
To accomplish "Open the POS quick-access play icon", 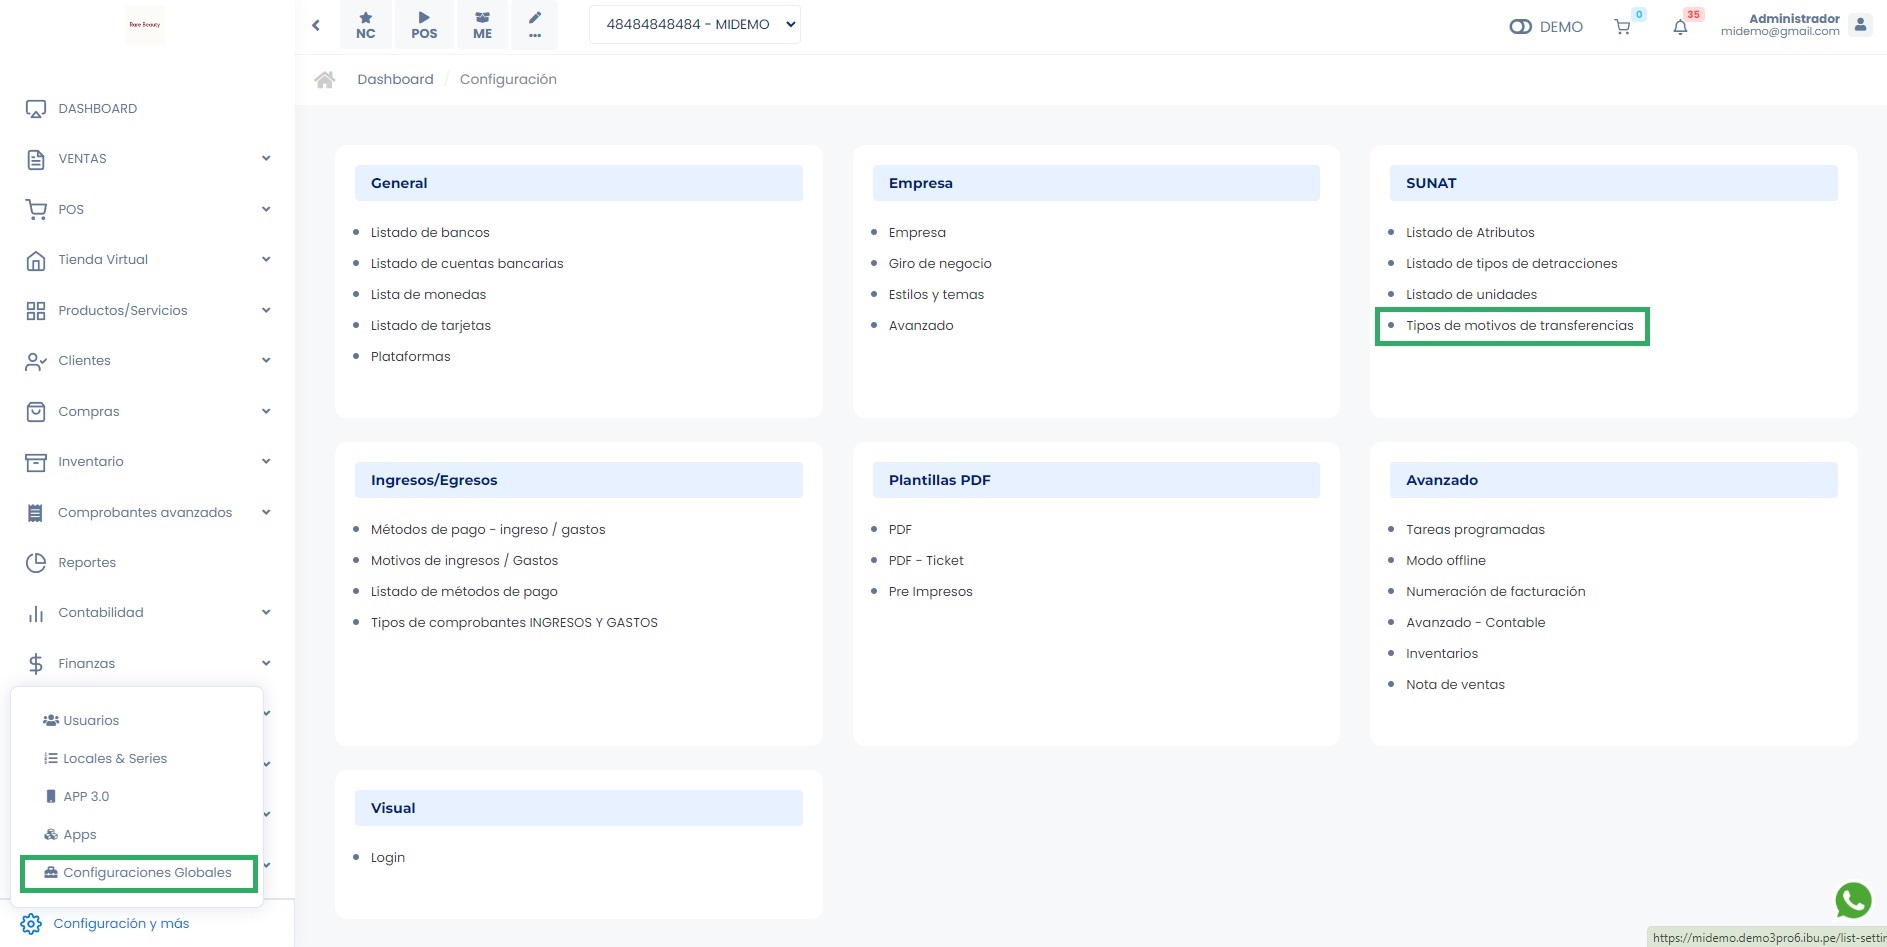I will tap(424, 25).
